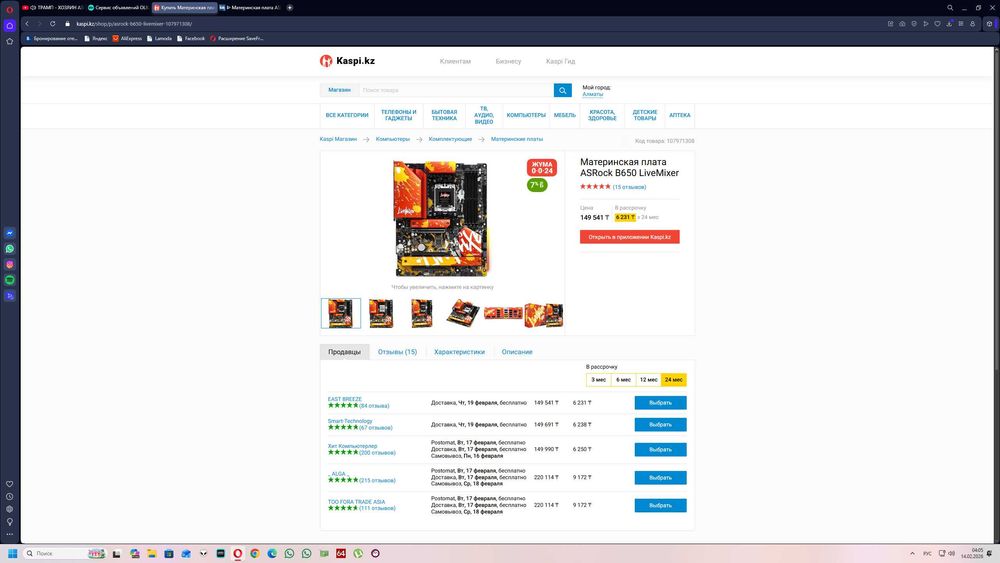Select 6 мес installment period
Screen dimensions: 1000x563
point(623,379)
